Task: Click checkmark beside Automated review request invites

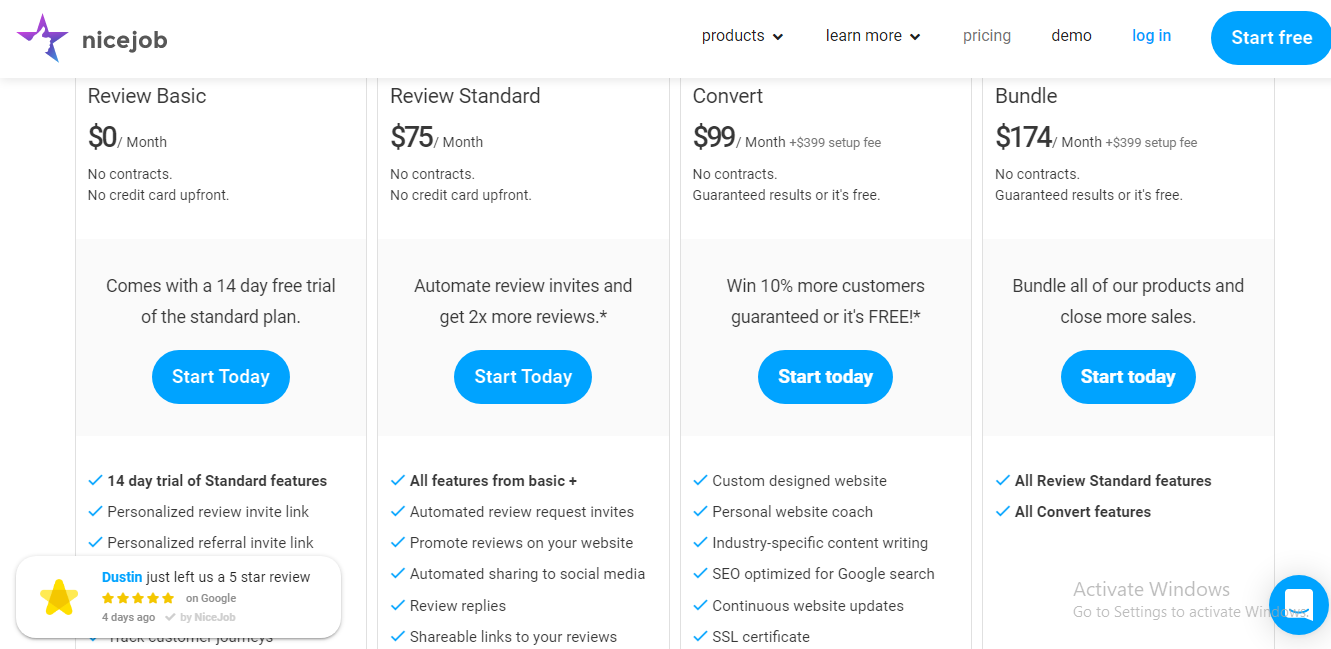Action: [398, 512]
